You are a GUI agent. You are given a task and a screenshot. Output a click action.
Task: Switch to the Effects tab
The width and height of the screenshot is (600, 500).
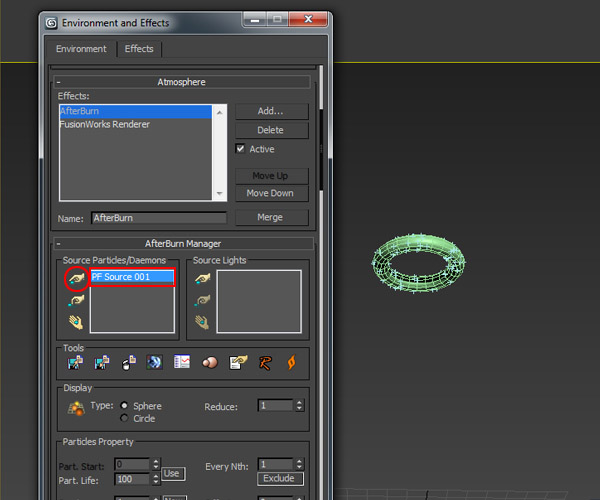coord(139,49)
